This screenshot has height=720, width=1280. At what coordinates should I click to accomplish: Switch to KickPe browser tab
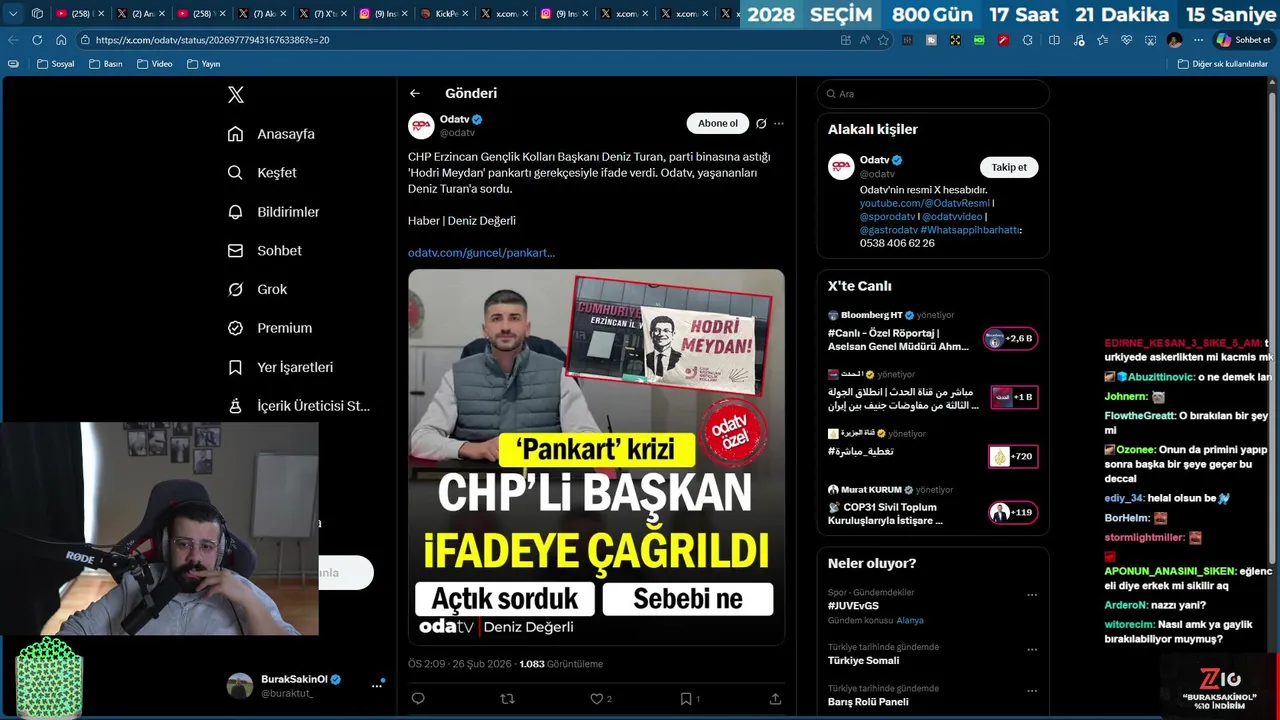coord(443,14)
